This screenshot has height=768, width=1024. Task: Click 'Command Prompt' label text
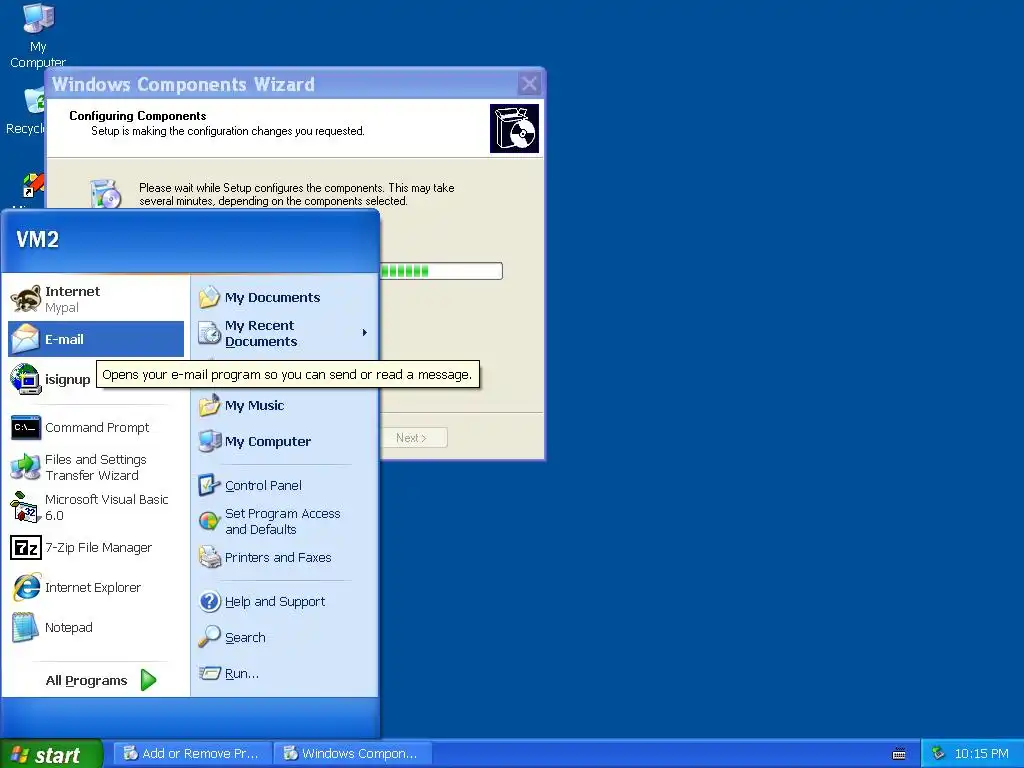(97, 428)
